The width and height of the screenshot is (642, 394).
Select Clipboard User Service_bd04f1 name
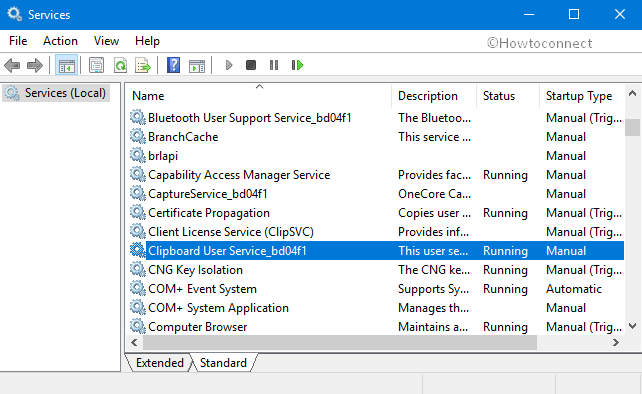tap(227, 251)
